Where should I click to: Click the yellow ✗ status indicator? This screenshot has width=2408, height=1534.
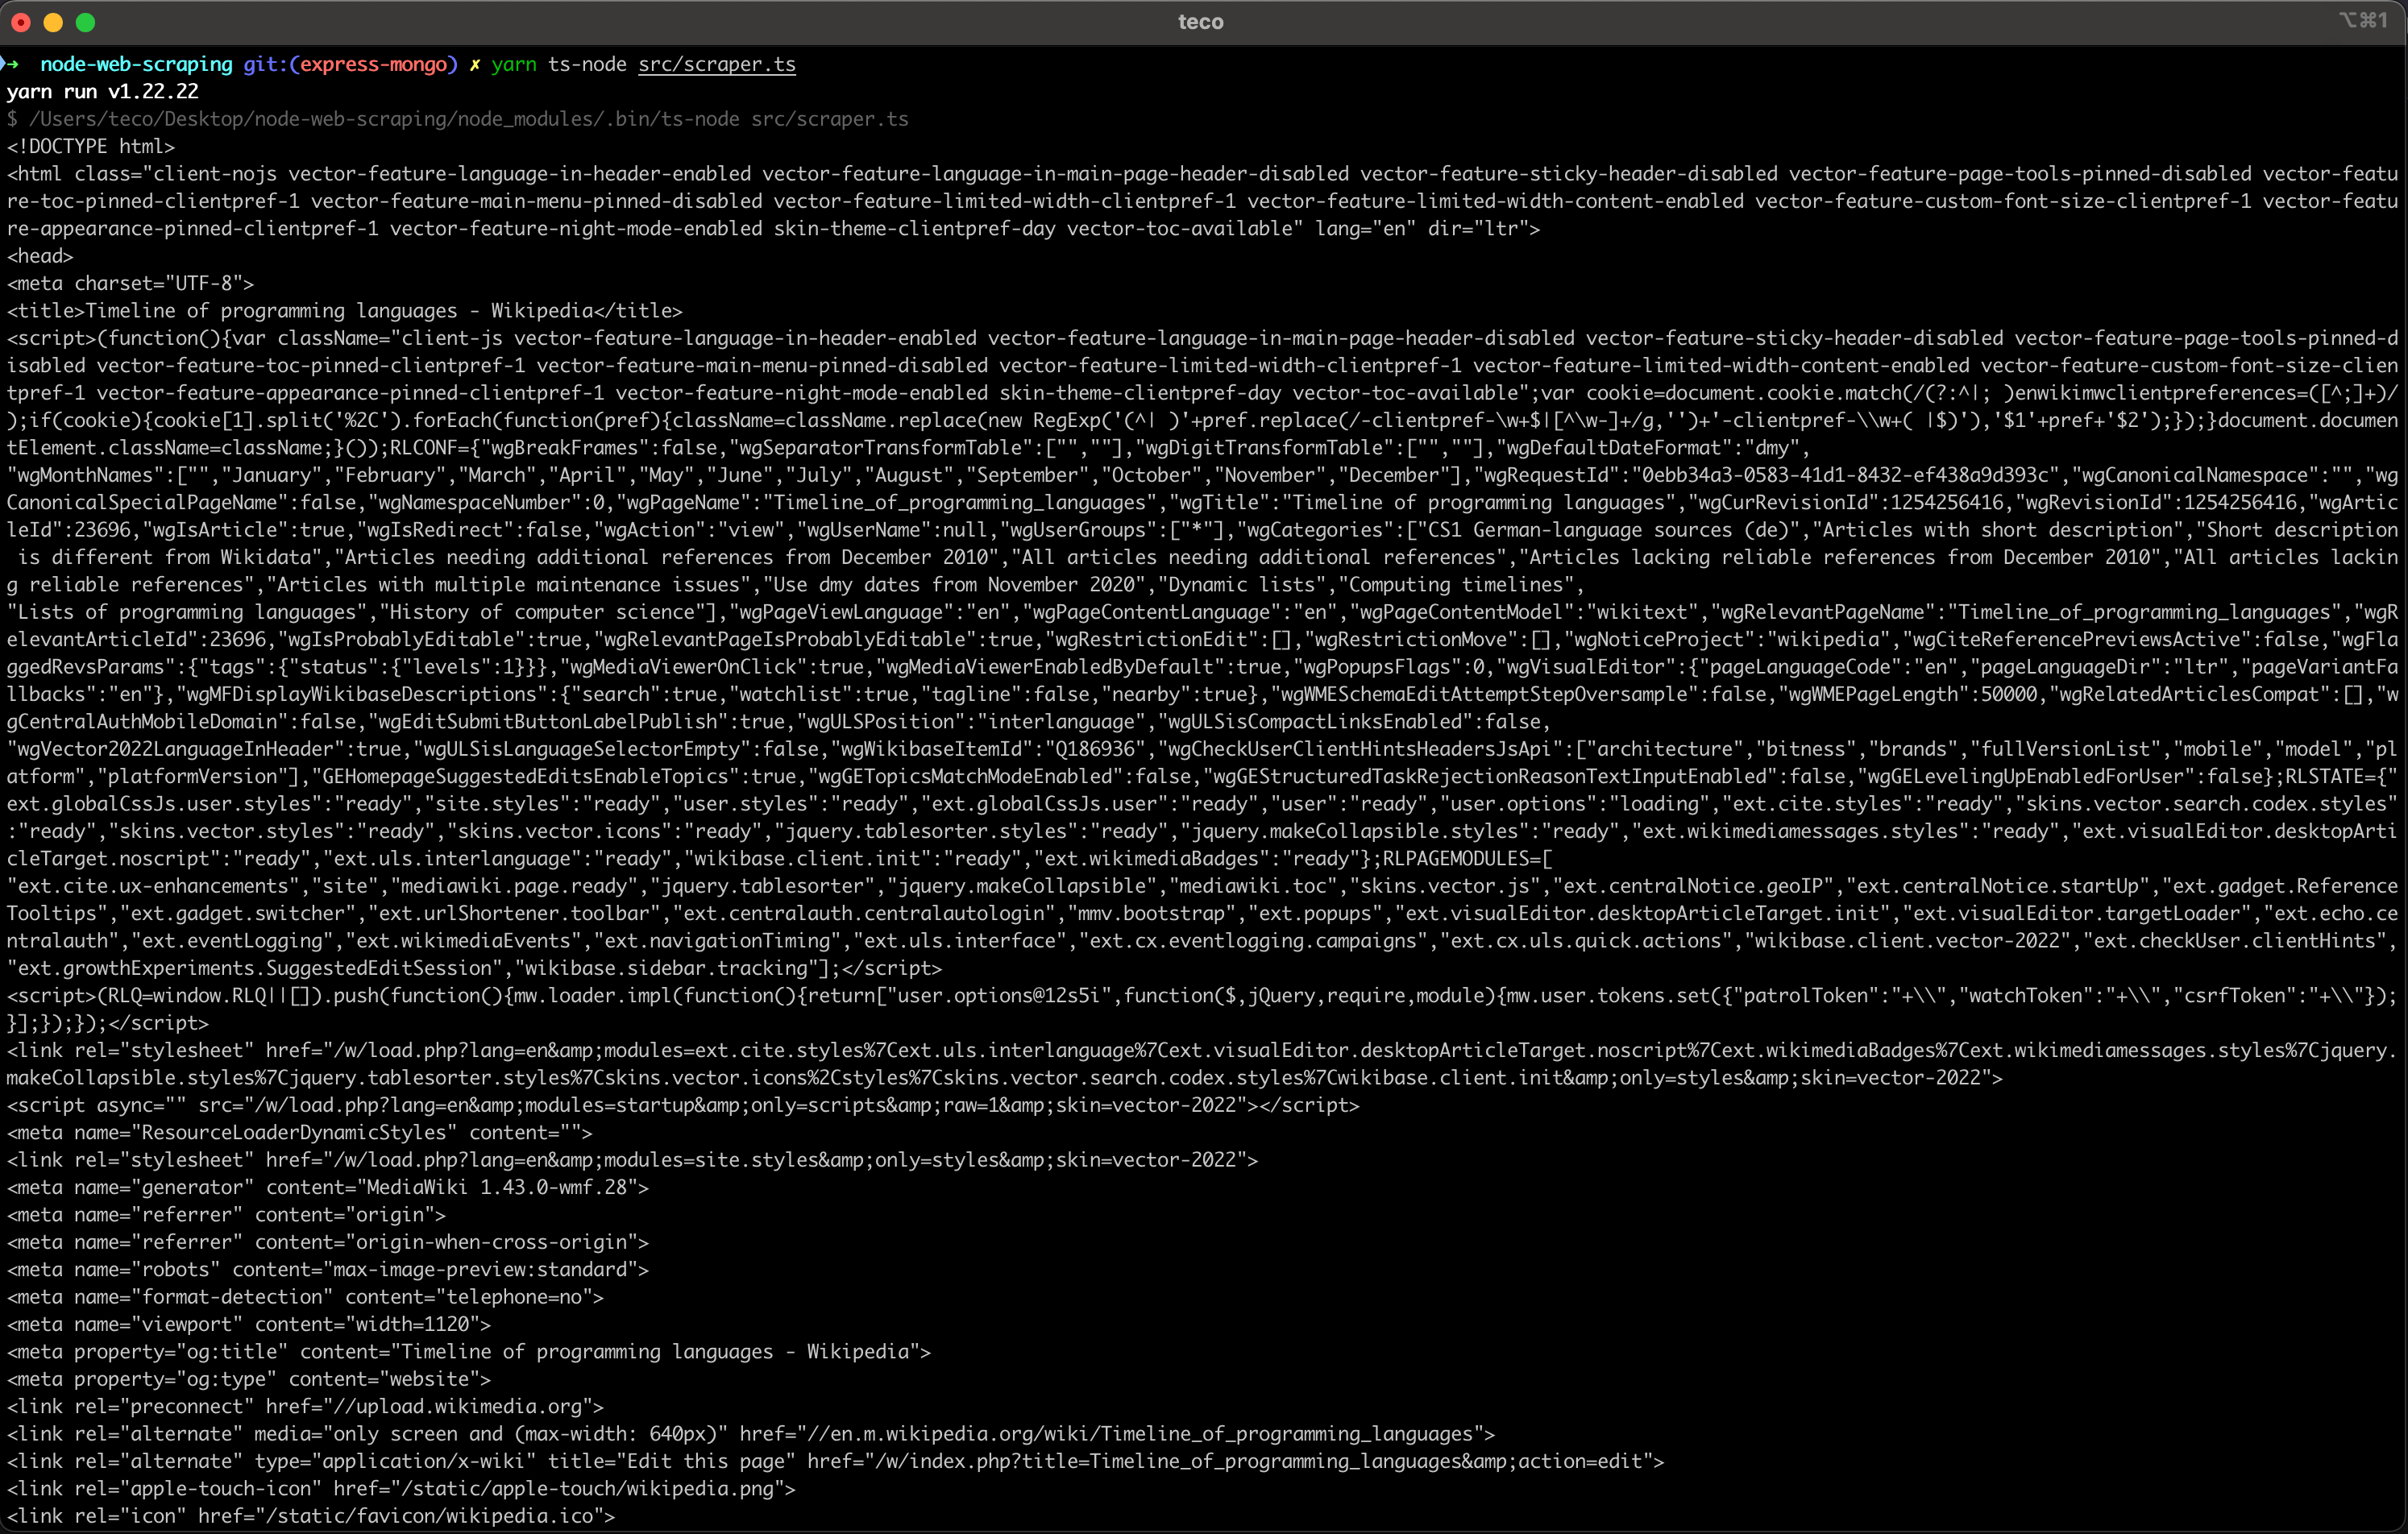(475, 64)
